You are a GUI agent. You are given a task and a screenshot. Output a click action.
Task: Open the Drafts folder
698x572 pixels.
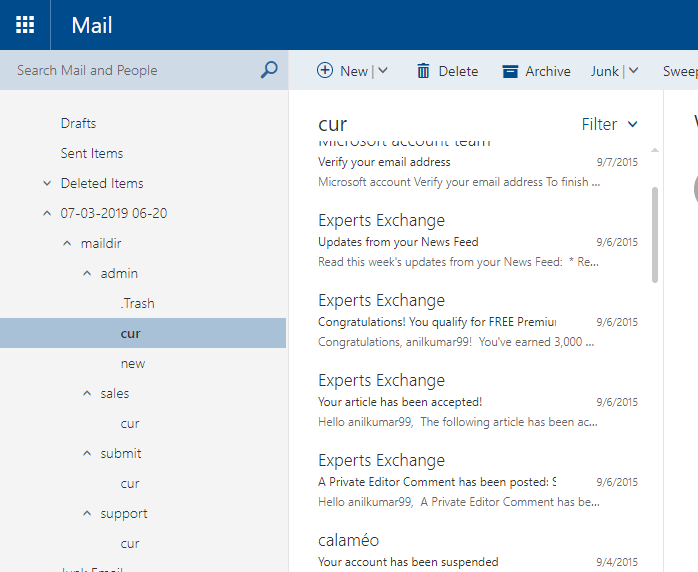click(78, 123)
